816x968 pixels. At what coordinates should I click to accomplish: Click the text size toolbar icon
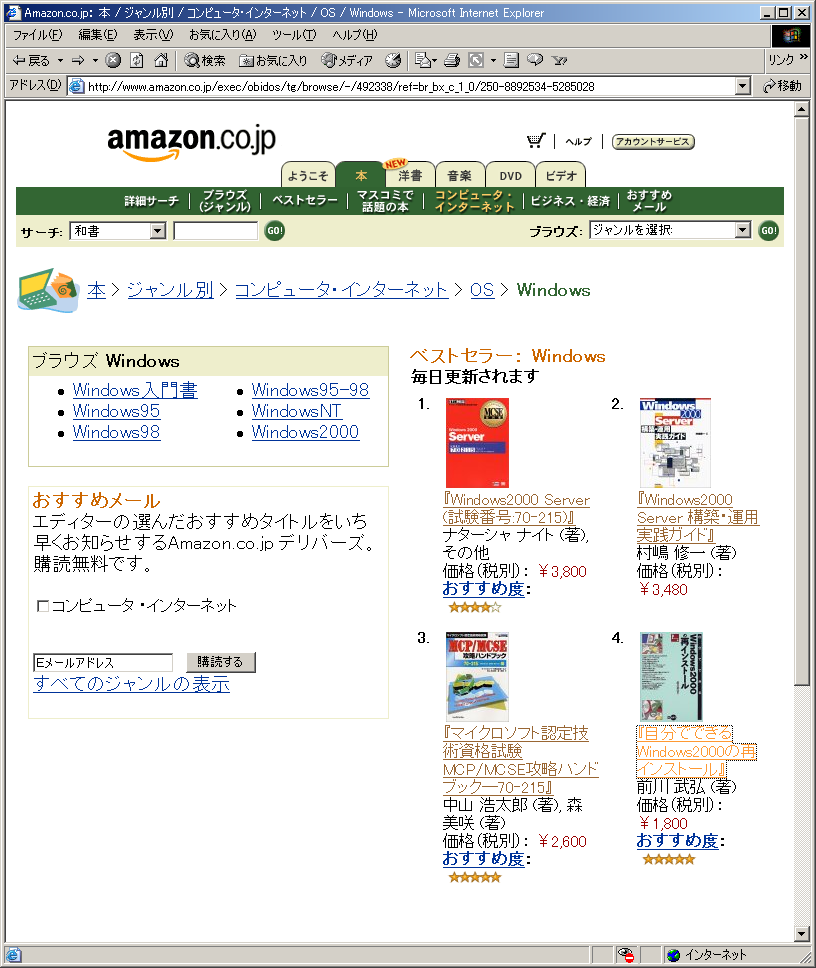pos(477,60)
